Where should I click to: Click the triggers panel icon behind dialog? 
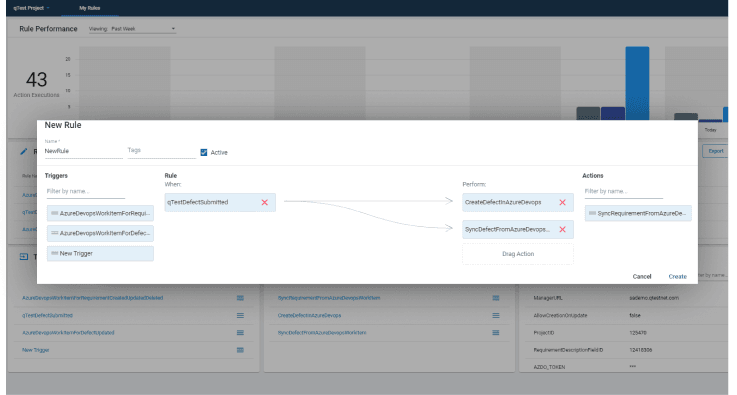(24, 256)
